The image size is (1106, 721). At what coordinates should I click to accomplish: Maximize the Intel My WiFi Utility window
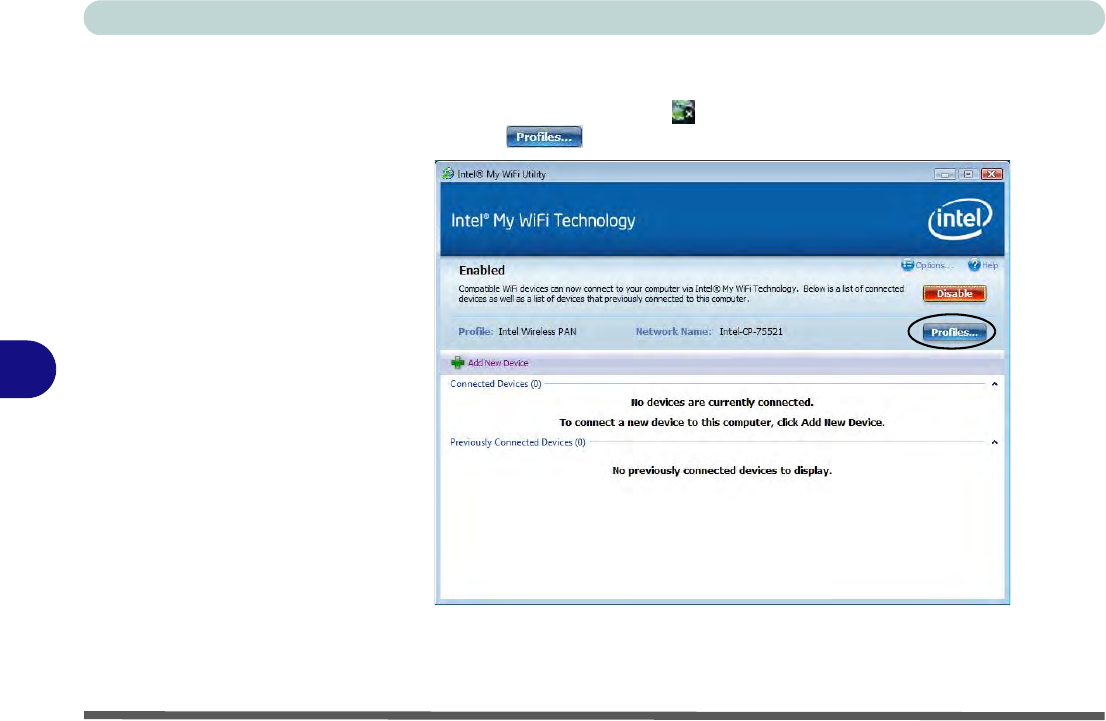pos(968,174)
